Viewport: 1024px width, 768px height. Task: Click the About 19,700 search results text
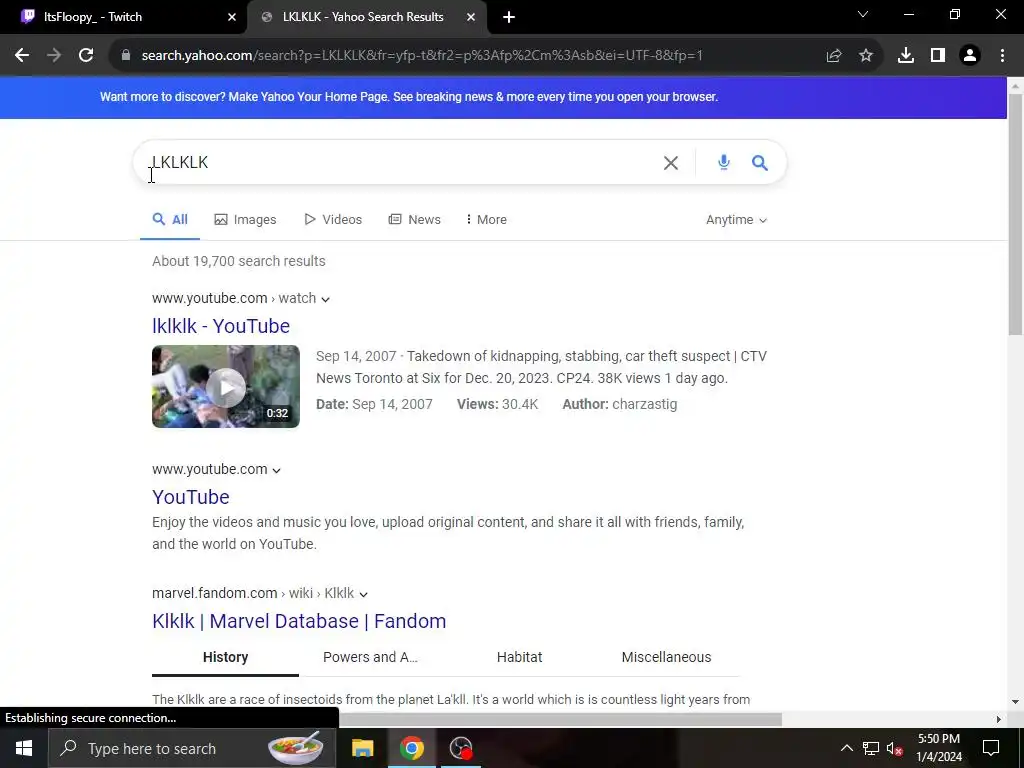pyautogui.click(x=238, y=261)
